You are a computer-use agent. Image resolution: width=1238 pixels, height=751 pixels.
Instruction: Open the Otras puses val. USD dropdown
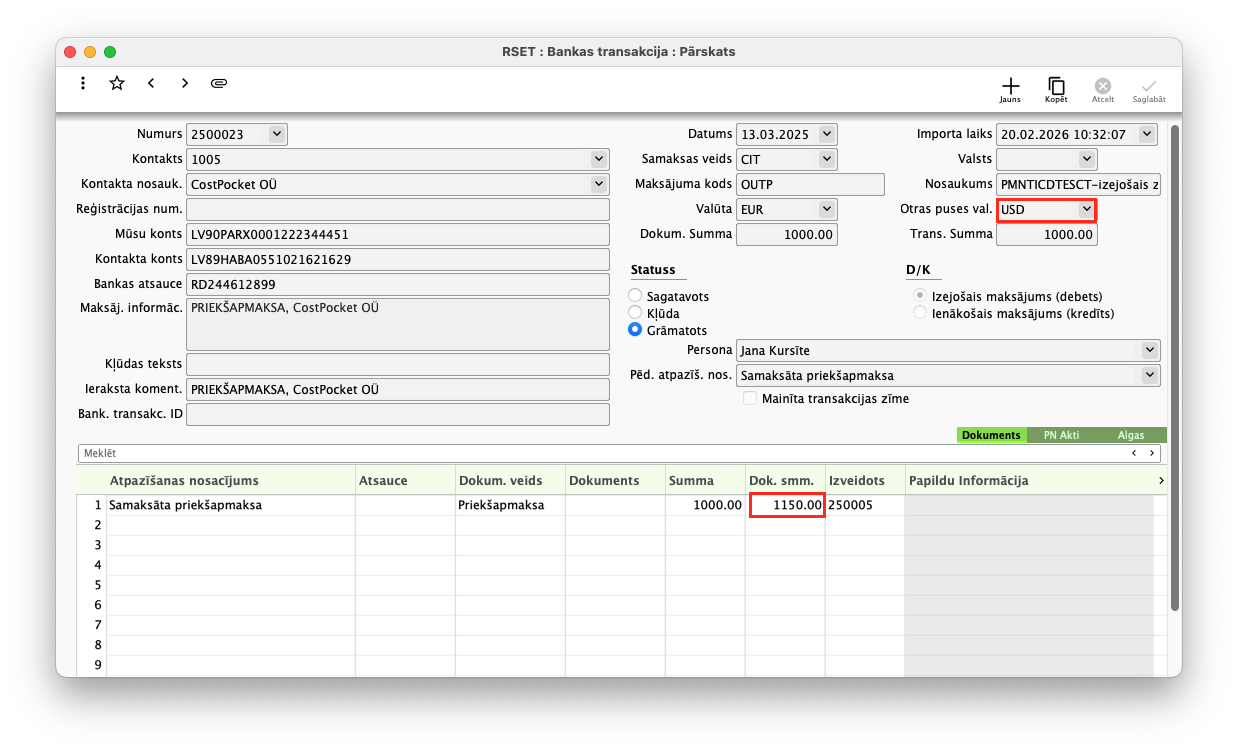1086,209
